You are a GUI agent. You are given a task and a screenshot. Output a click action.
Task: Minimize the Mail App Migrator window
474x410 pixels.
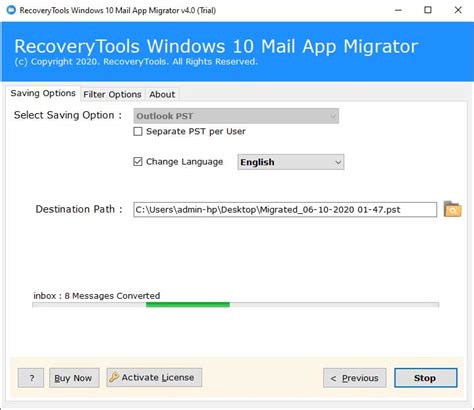pyautogui.click(x=398, y=10)
